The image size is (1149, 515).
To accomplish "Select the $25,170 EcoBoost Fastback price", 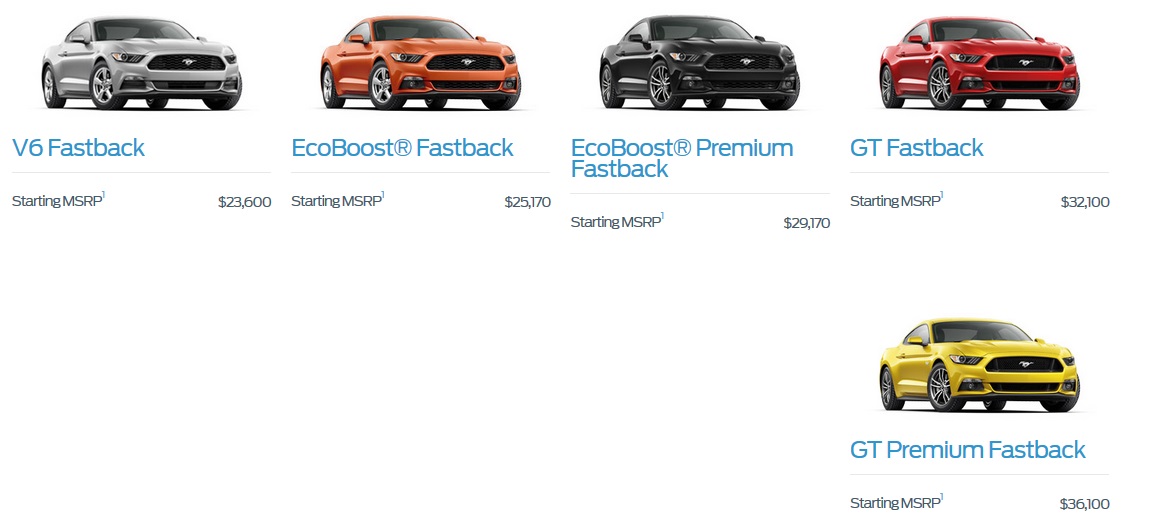I will click(x=528, y=202).
